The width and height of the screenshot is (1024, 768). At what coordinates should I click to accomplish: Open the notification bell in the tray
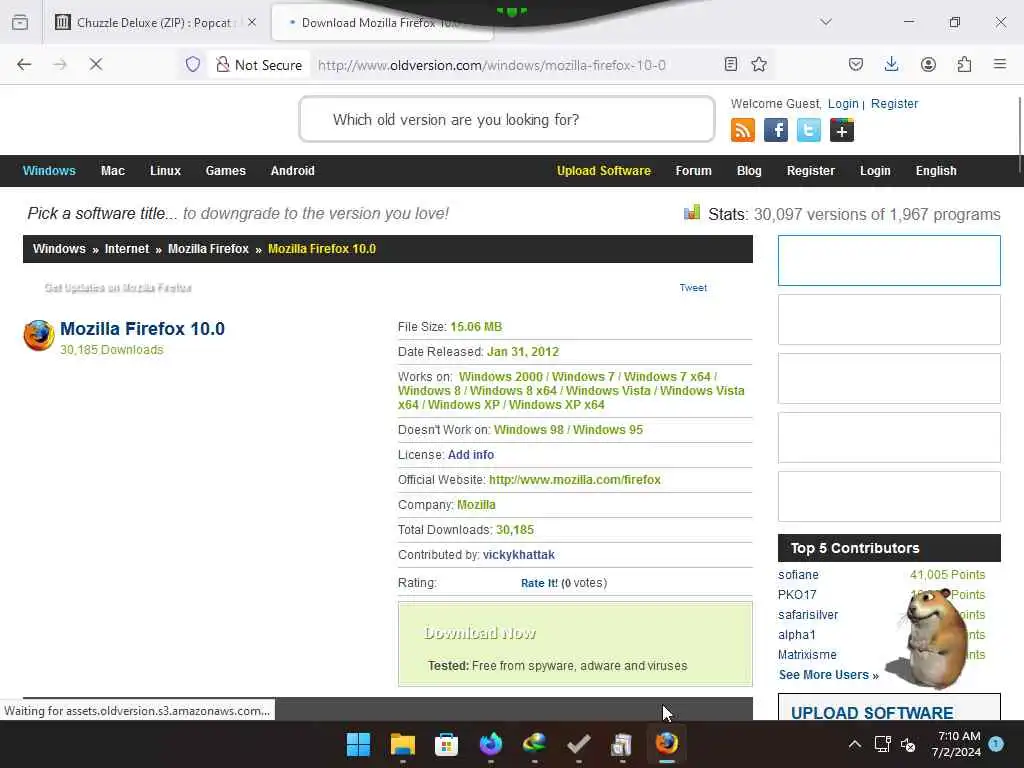[996, 744]
